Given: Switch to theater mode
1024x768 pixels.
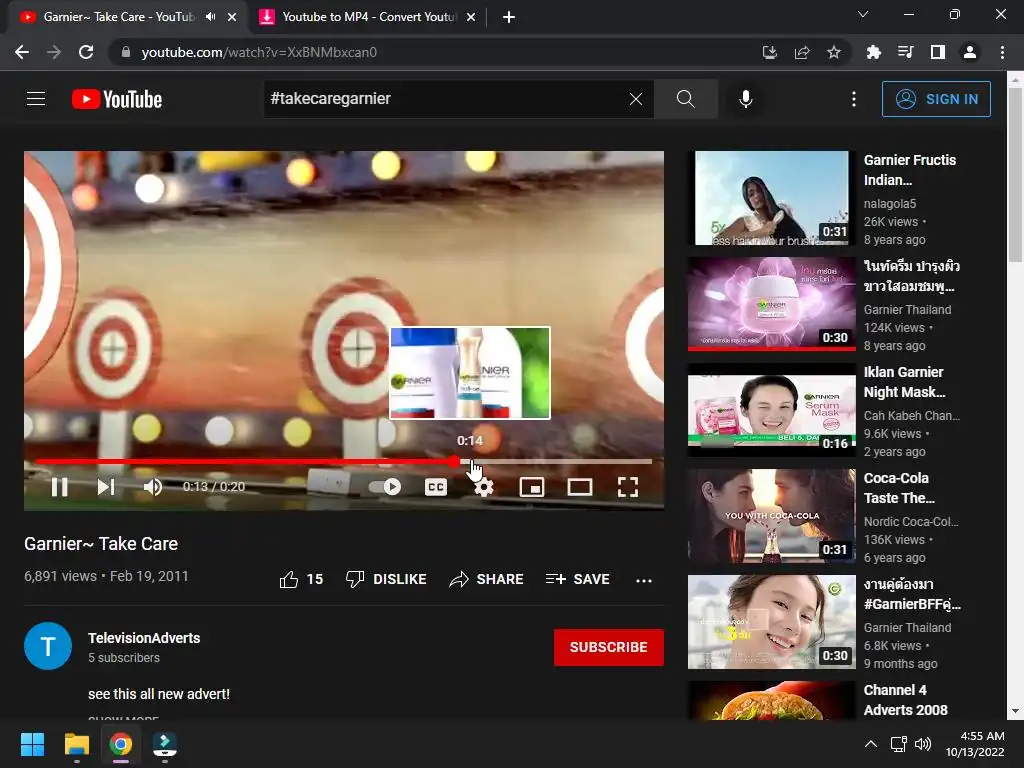Looking at the screenshot, I should pyautogui.click(x=579, y=487).
